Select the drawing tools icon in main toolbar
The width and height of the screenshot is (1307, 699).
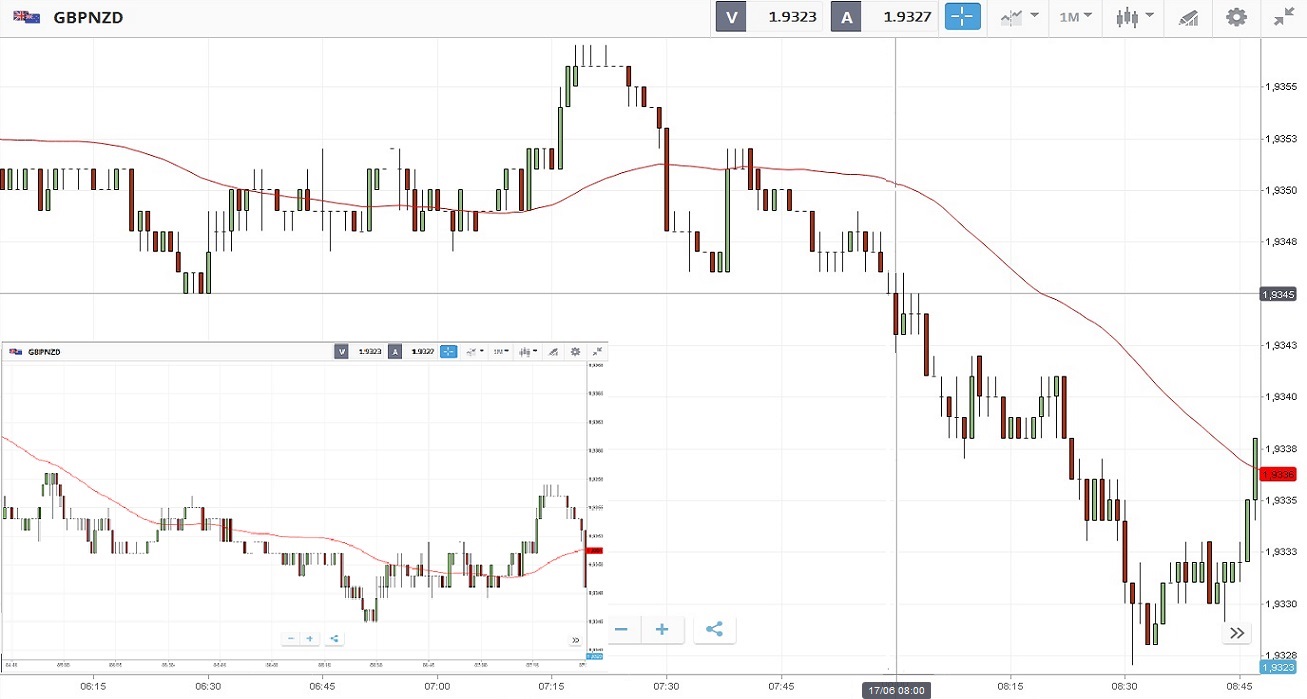pyautogui.click(x=1188, y=17)
